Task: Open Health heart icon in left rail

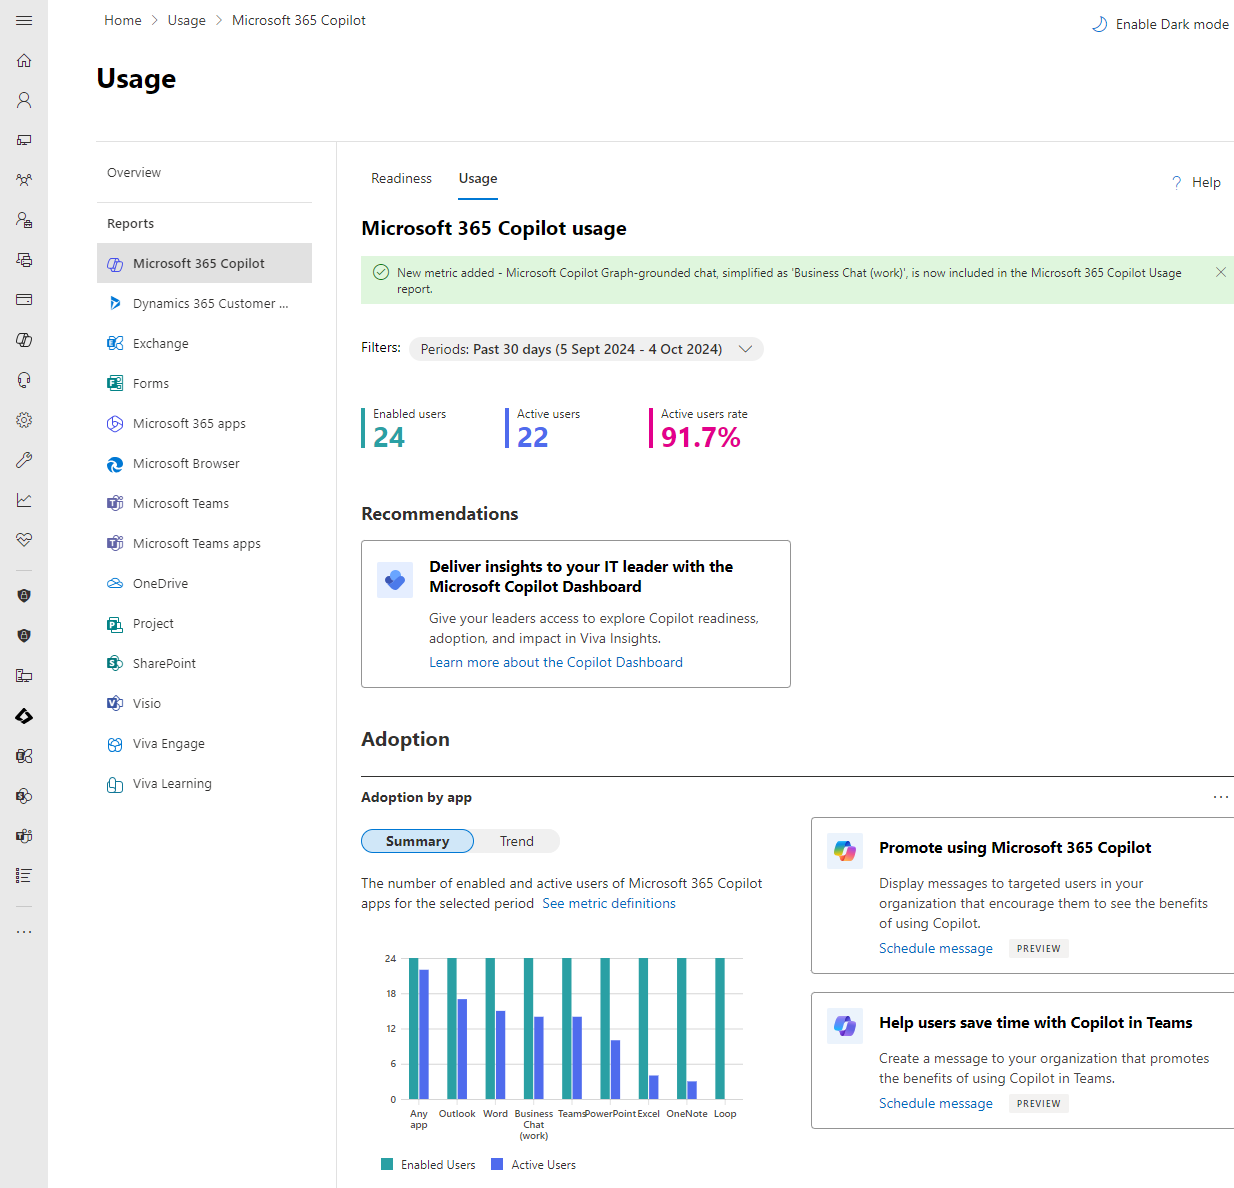Action: (x=24, y=540)
